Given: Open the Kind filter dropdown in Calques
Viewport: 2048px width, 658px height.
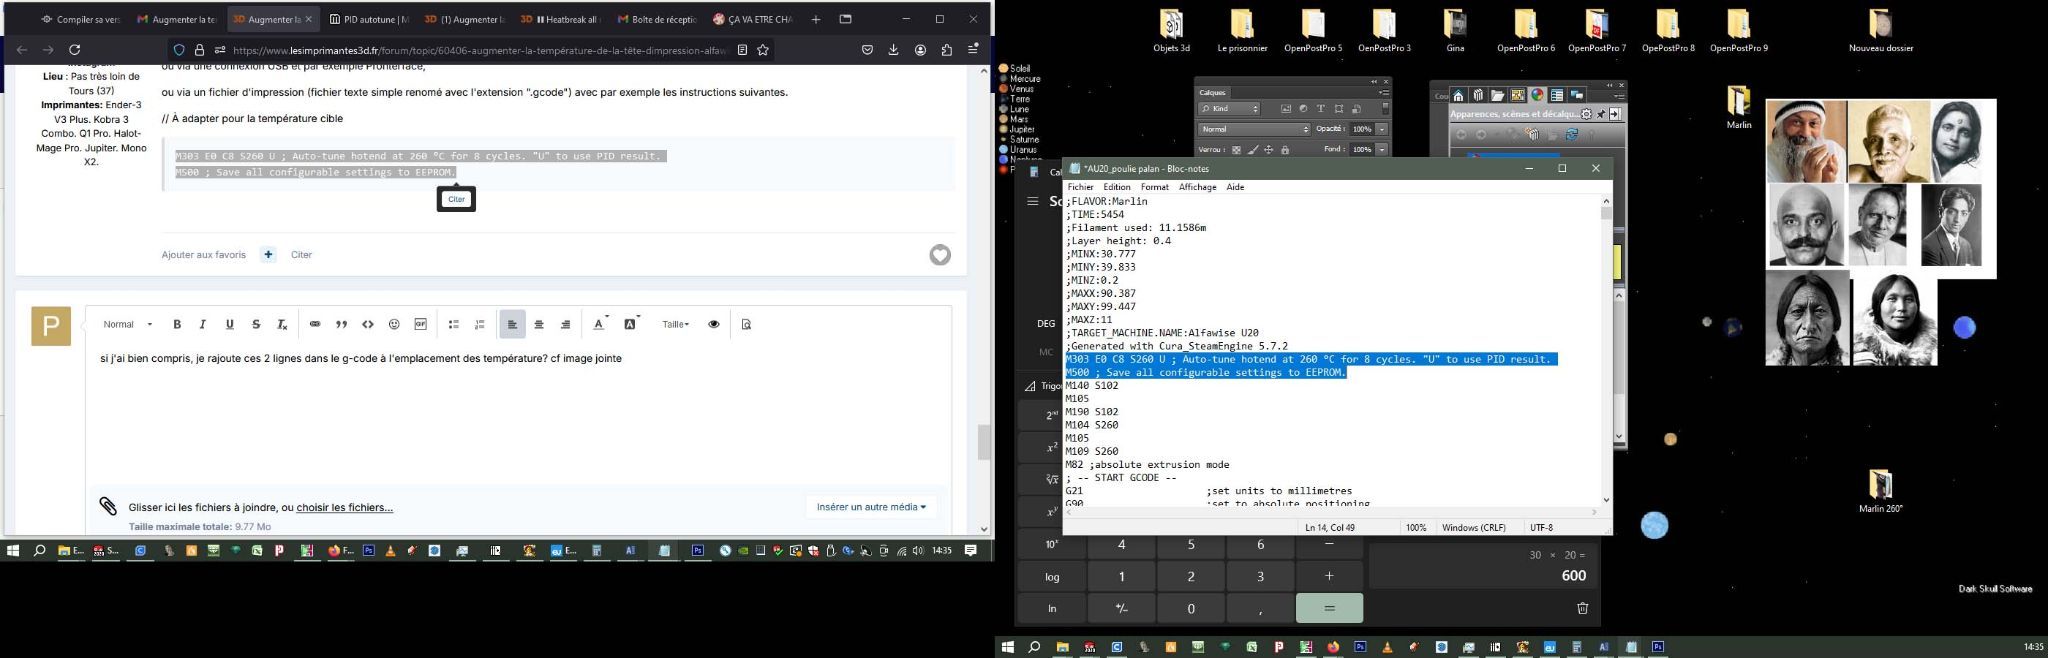Looking at the screenshot, I should (x=1229, y=108).
